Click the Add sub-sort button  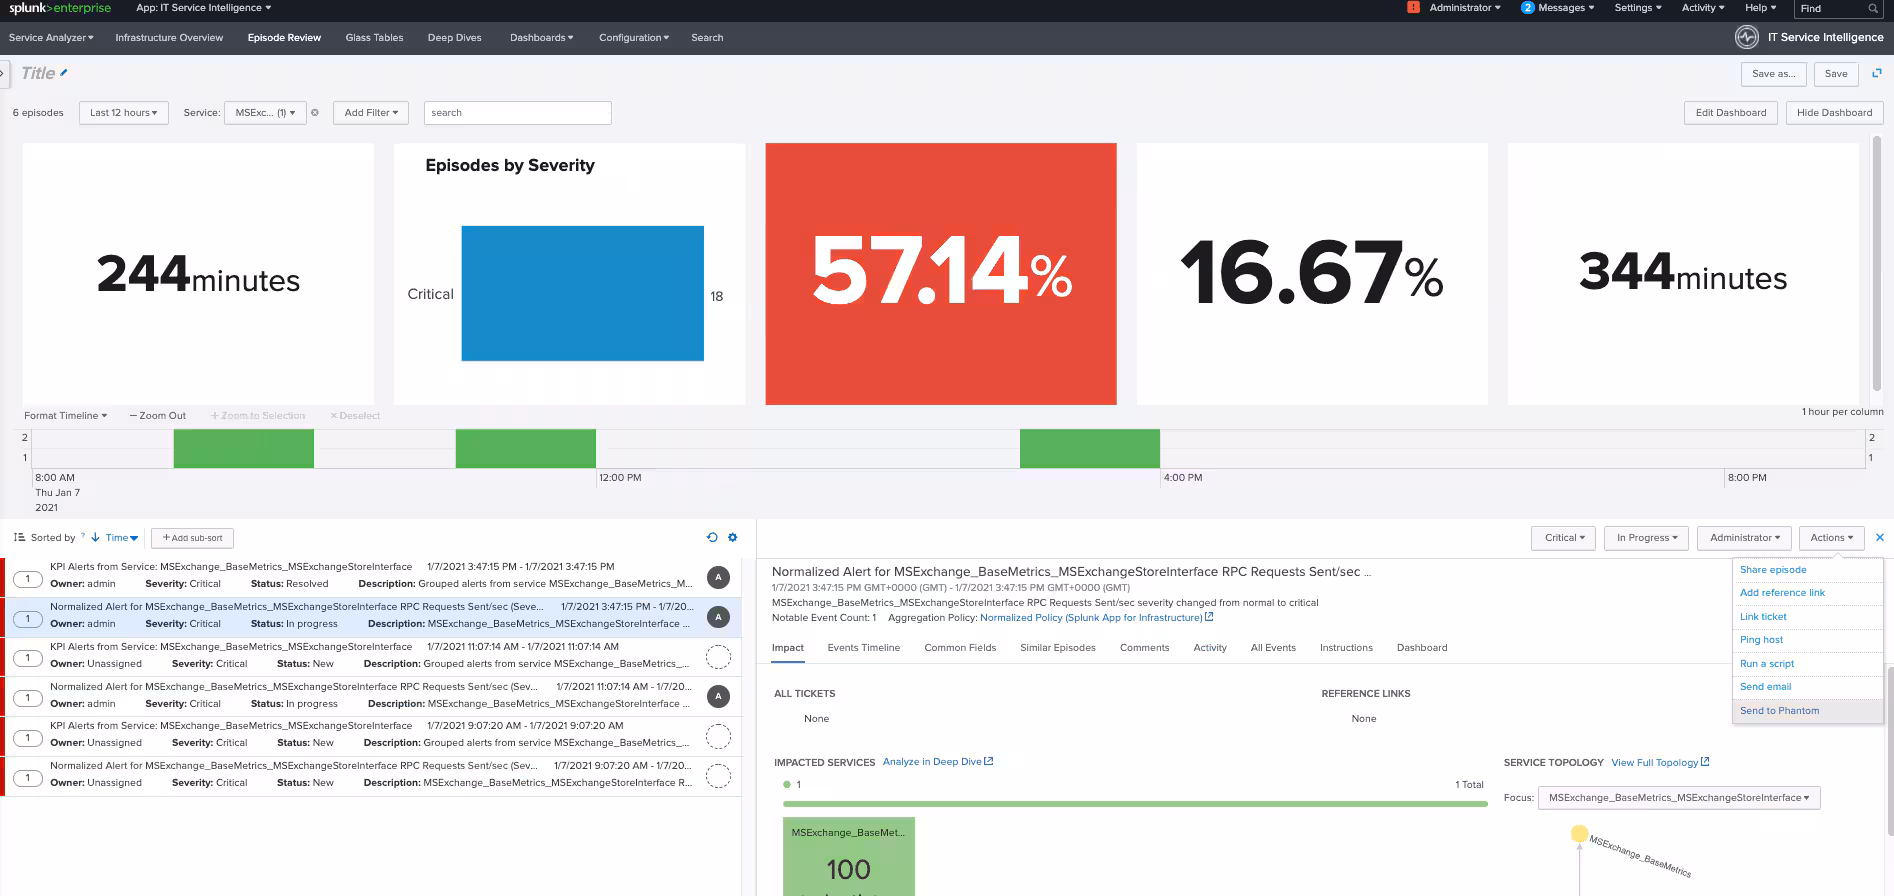pos(192,538)
